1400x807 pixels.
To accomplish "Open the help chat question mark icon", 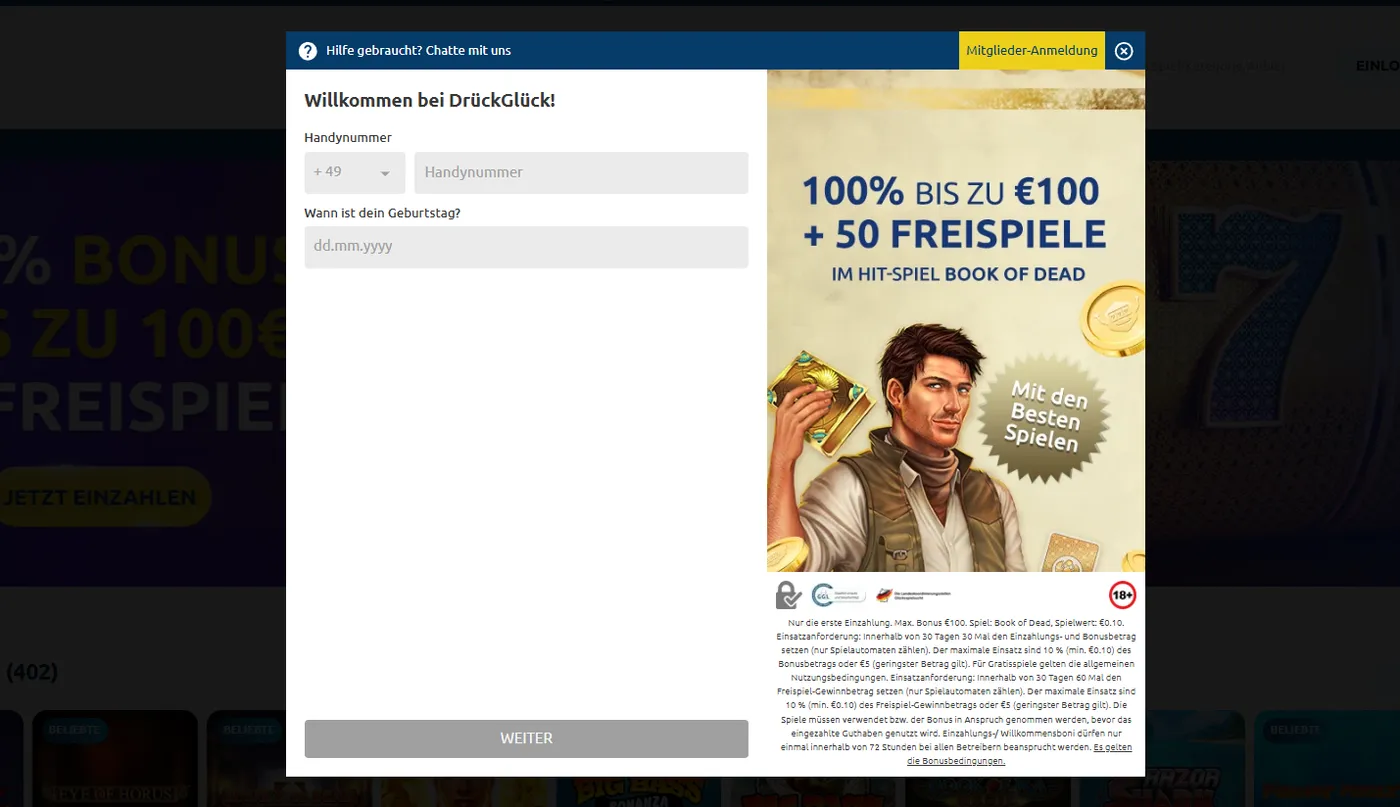I will point(307,50).
